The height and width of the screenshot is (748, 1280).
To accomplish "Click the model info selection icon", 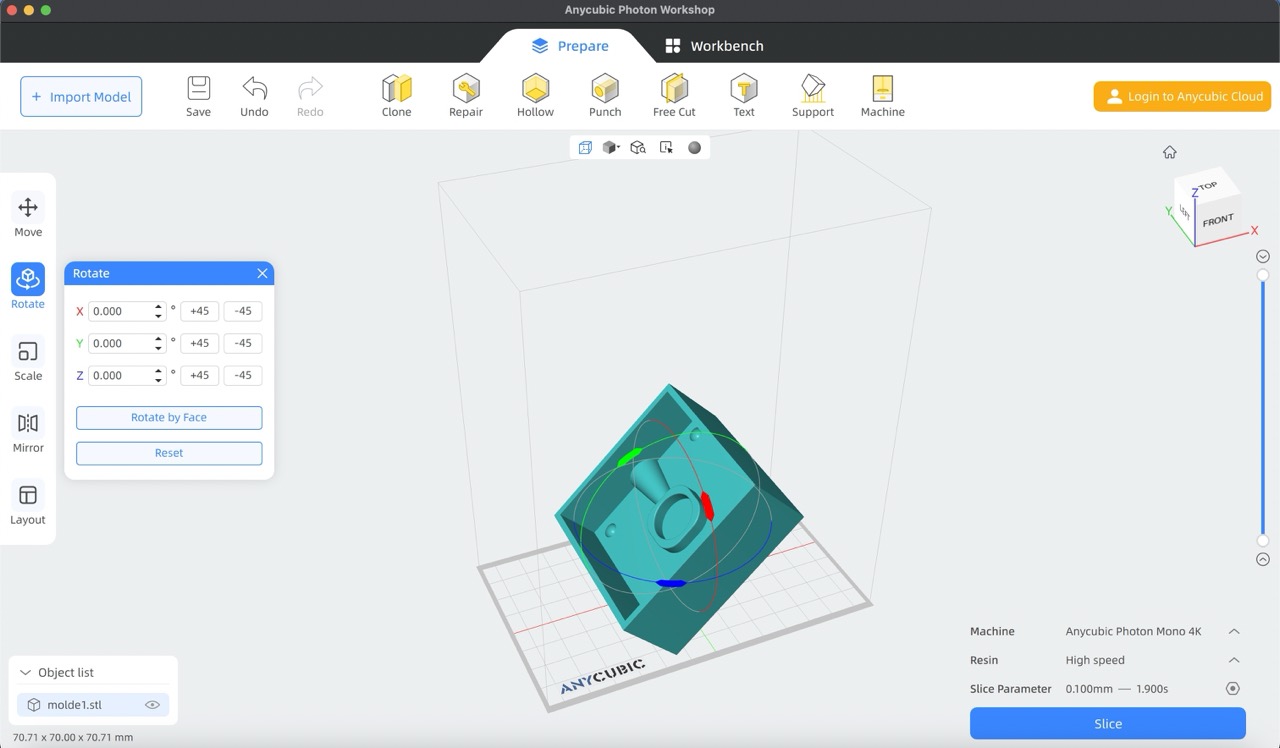I will point(666,147).
